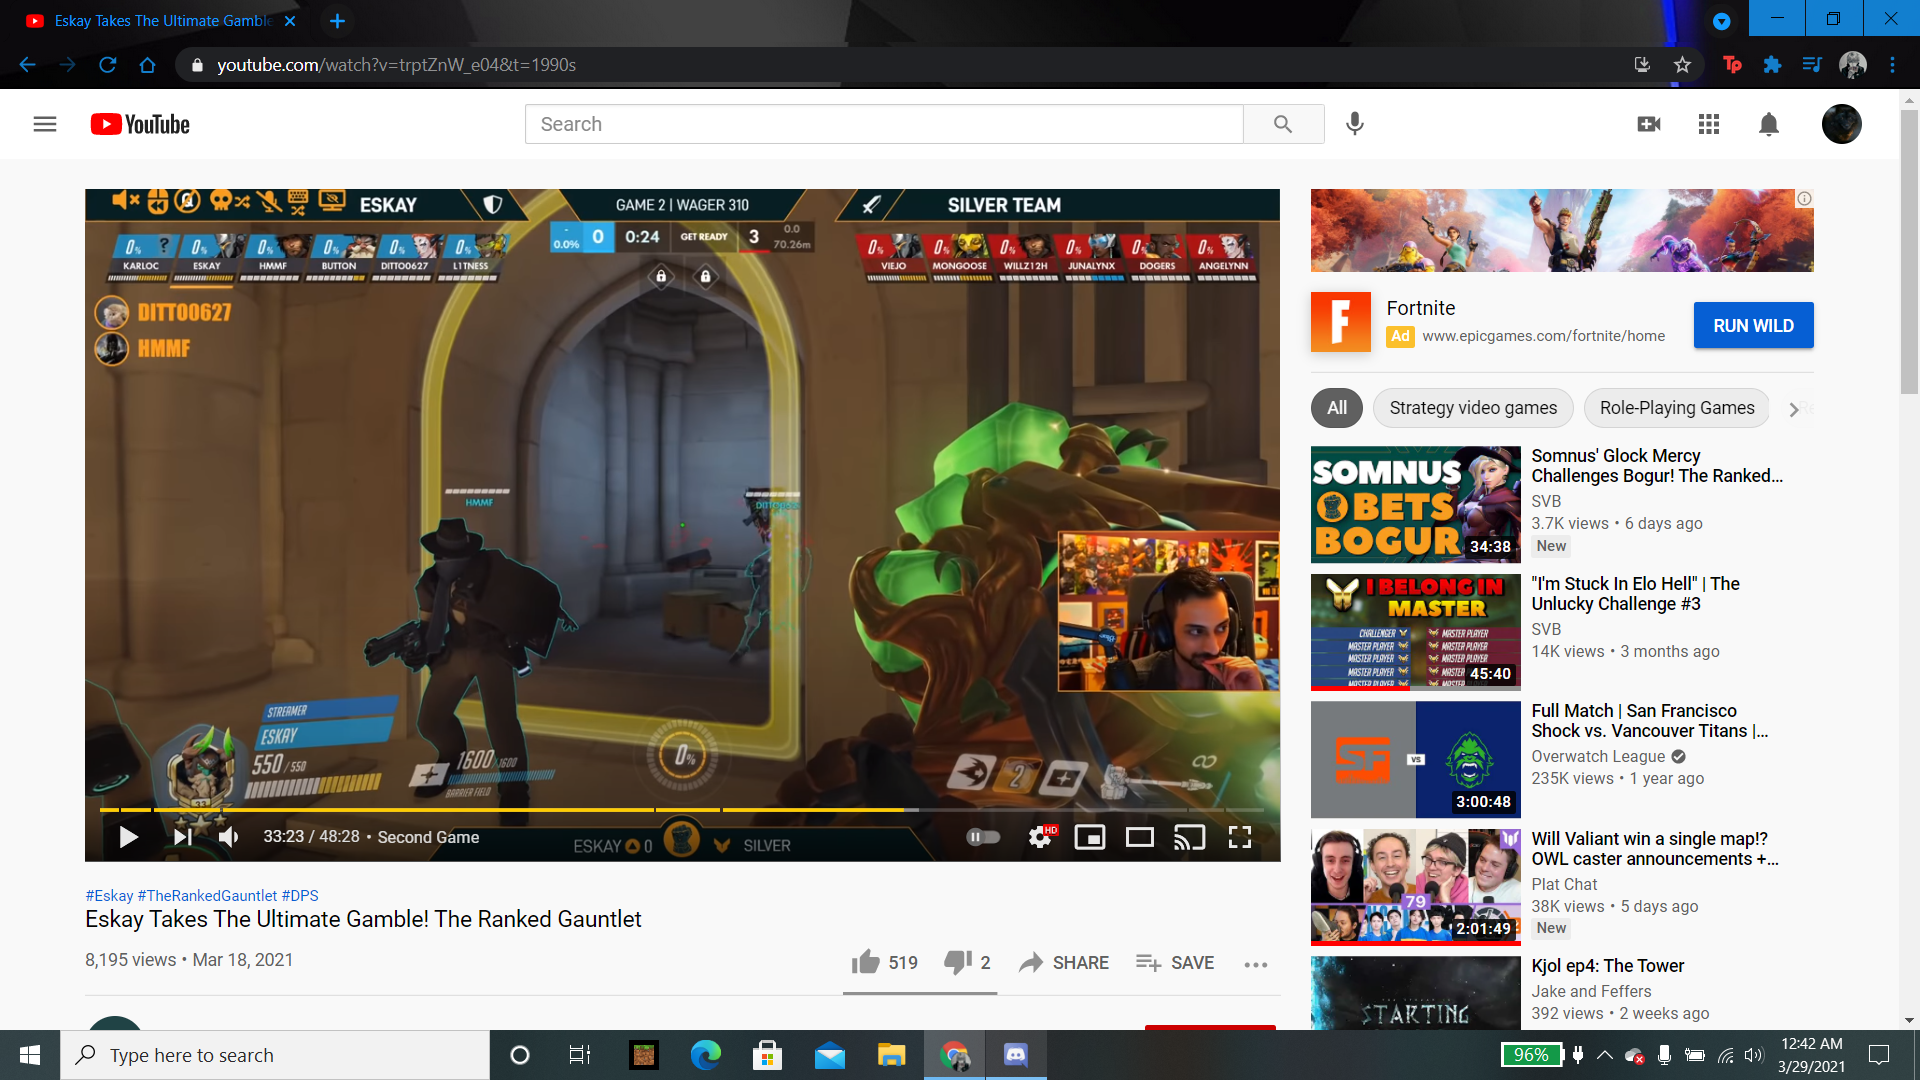Open the #TheRankedGauntlet hashtag link
This screenshot has height=1080, width=1920.
tap(205, 895)
